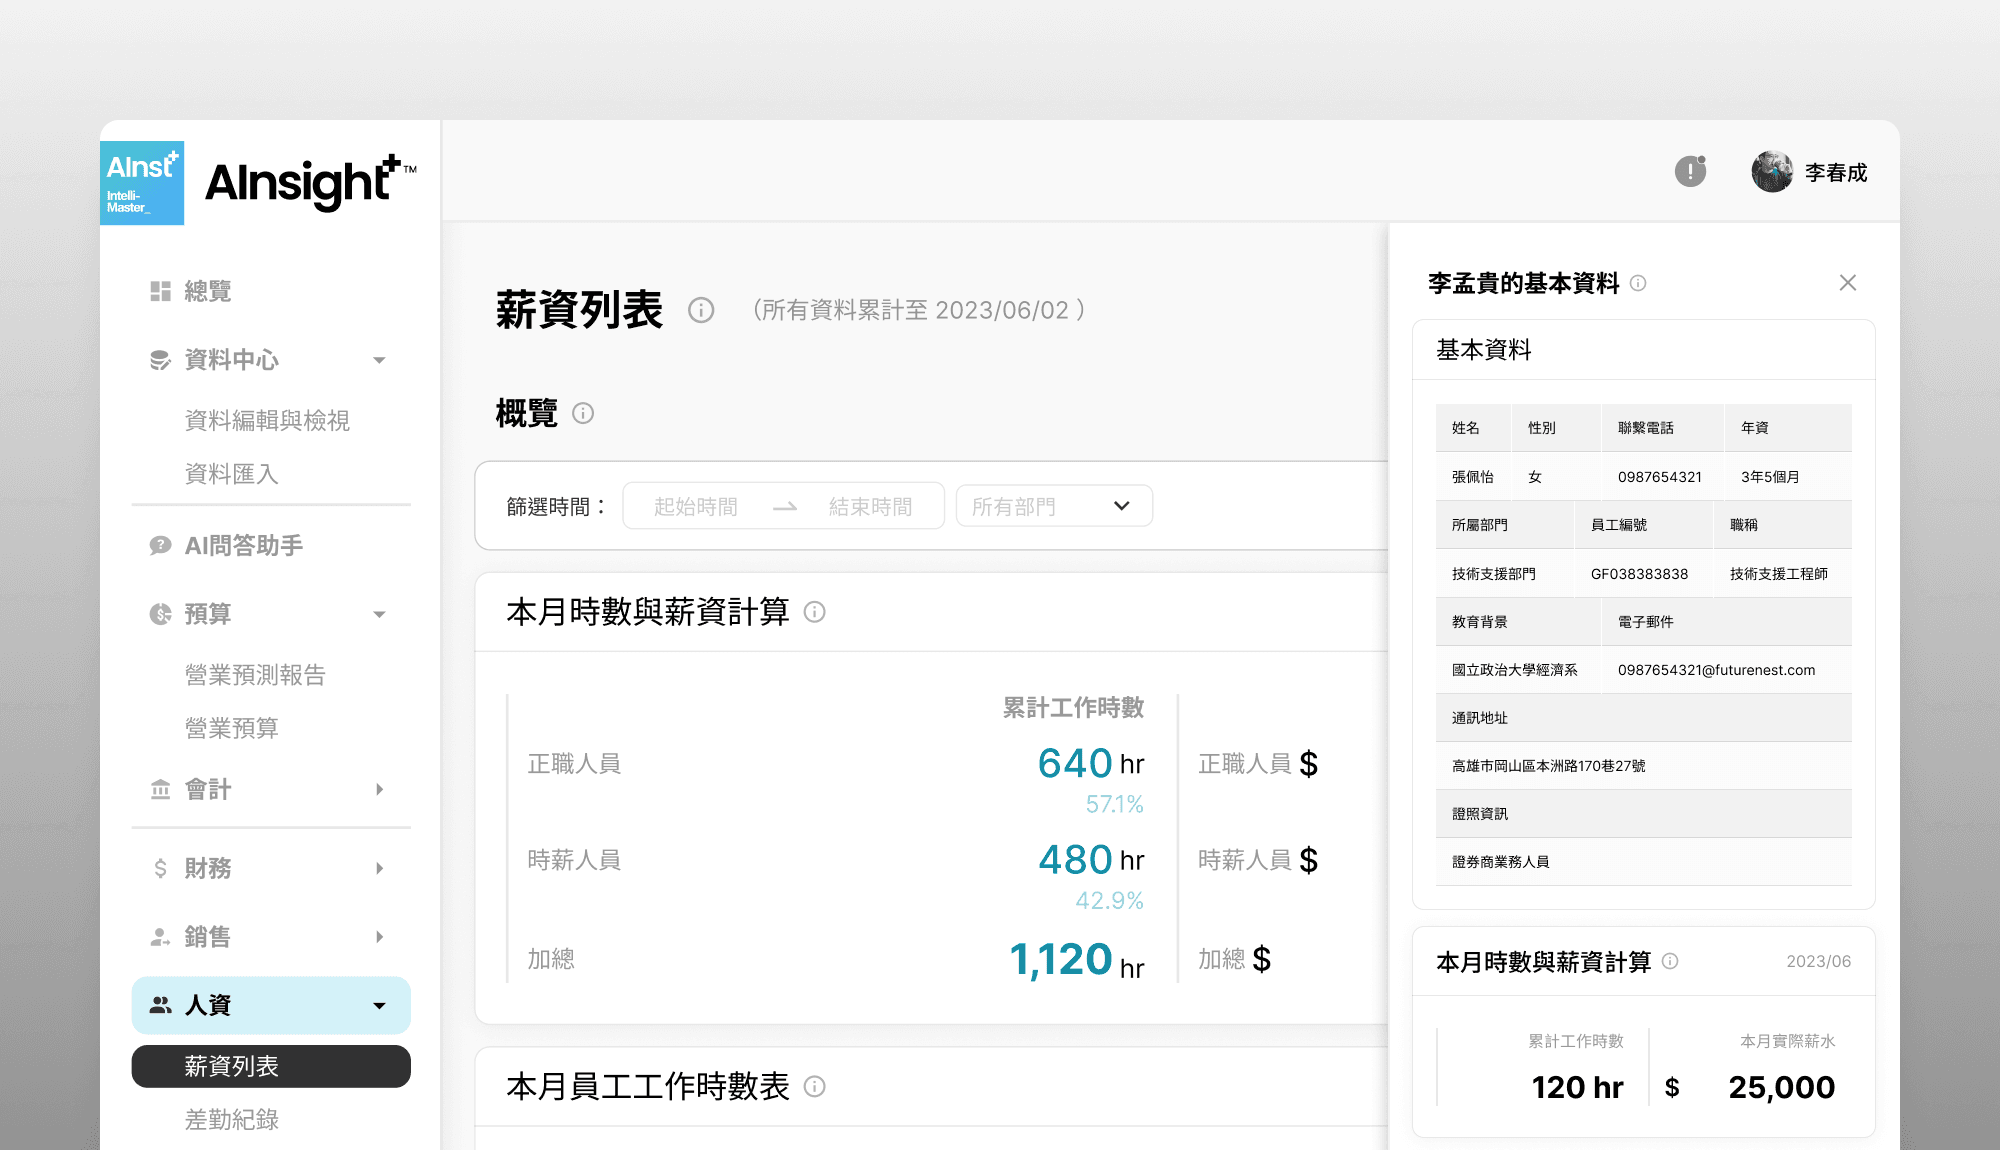Screen dimensions: 2000x1150
Task: Click the 起始時間 start date field
Action: (x=696, y=507)
